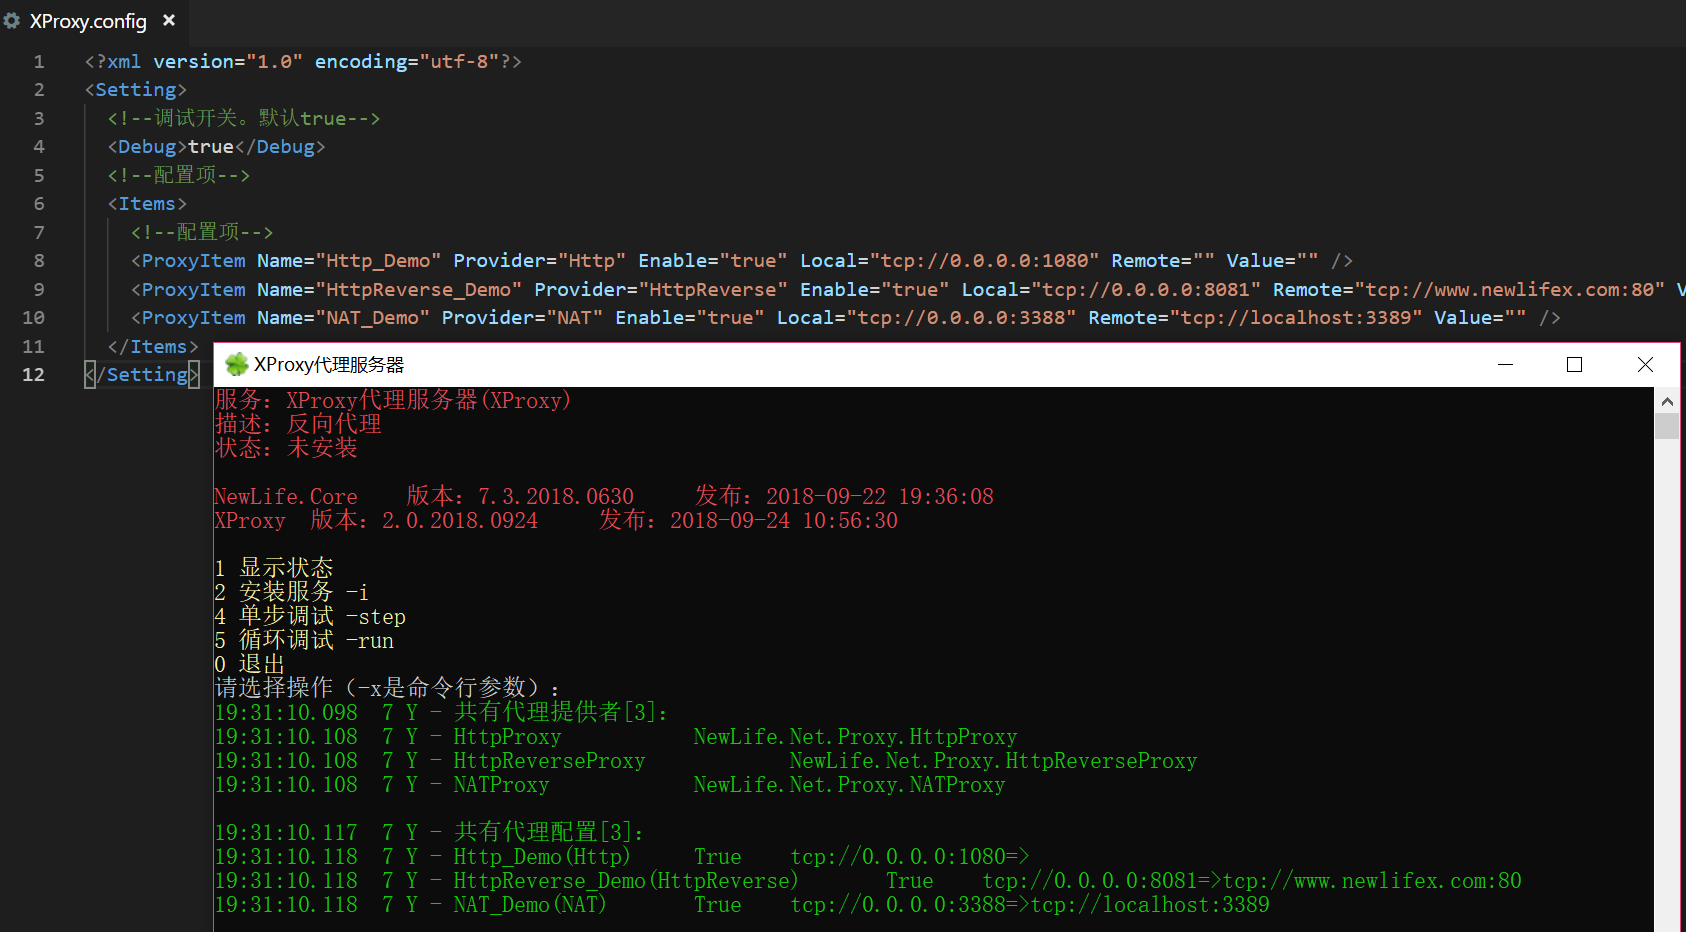Click line number 8 in editor gutter
The image size is (1686, 932).
coord(39,261)
